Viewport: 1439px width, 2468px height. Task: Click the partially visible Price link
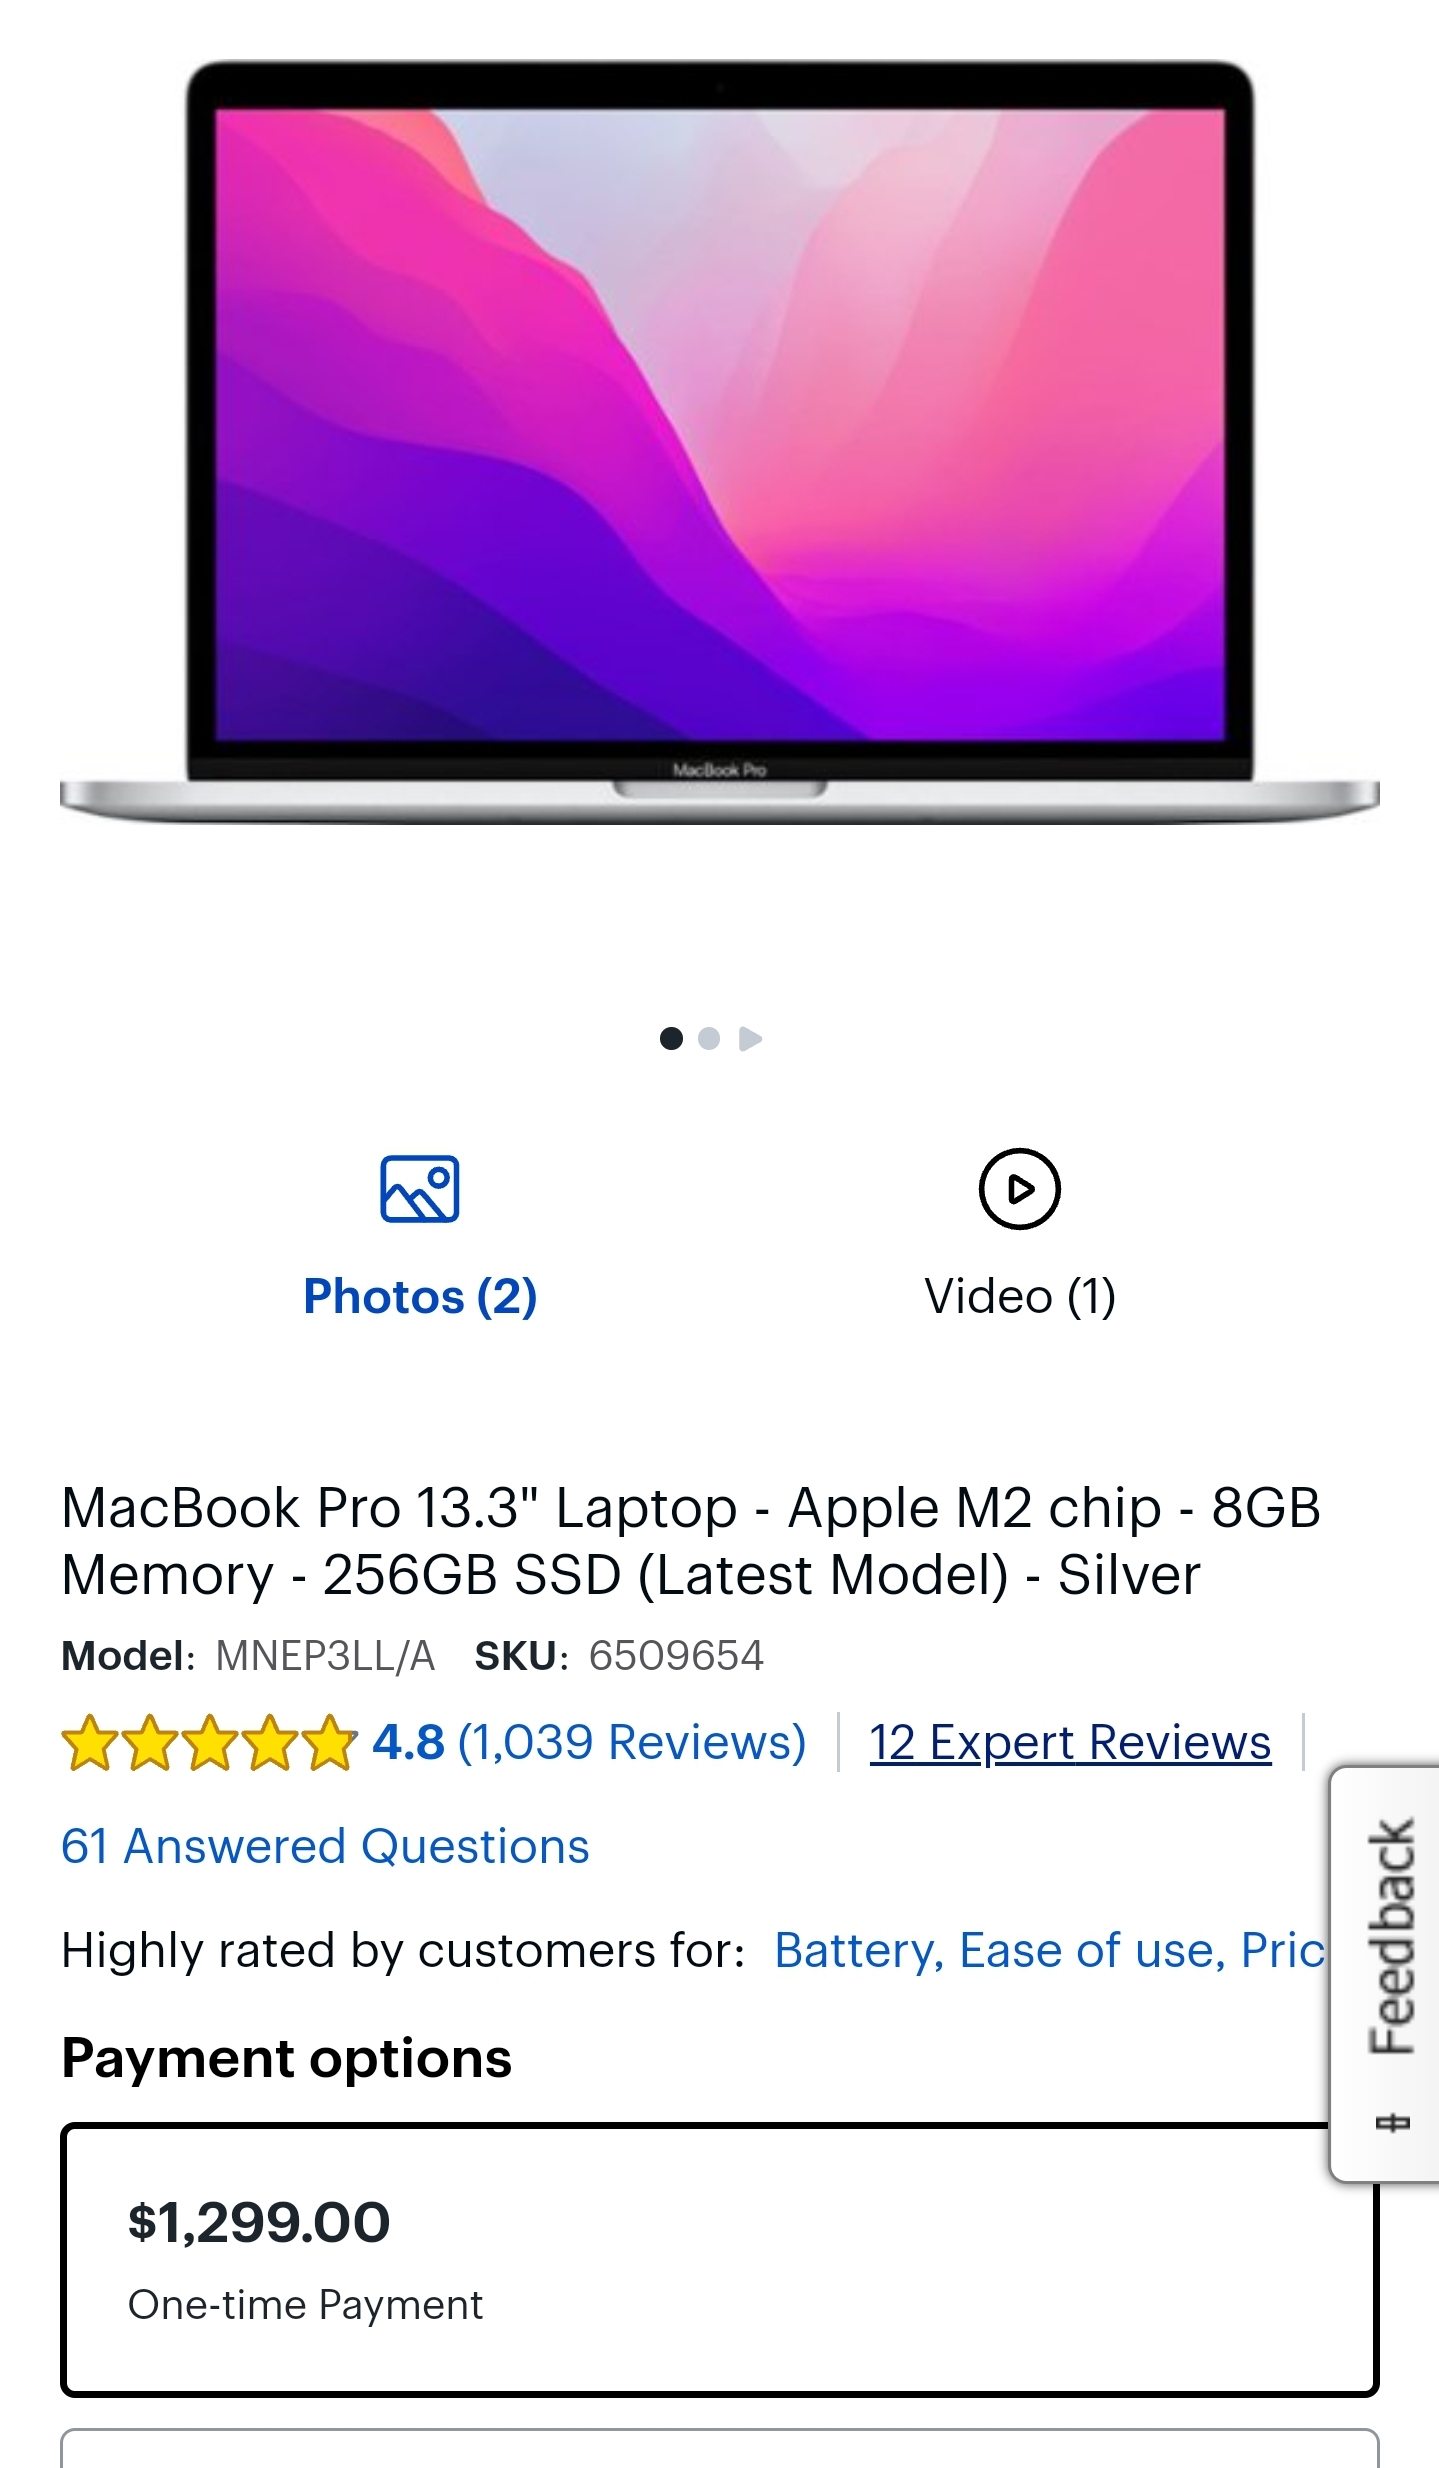point(1283,1951)
